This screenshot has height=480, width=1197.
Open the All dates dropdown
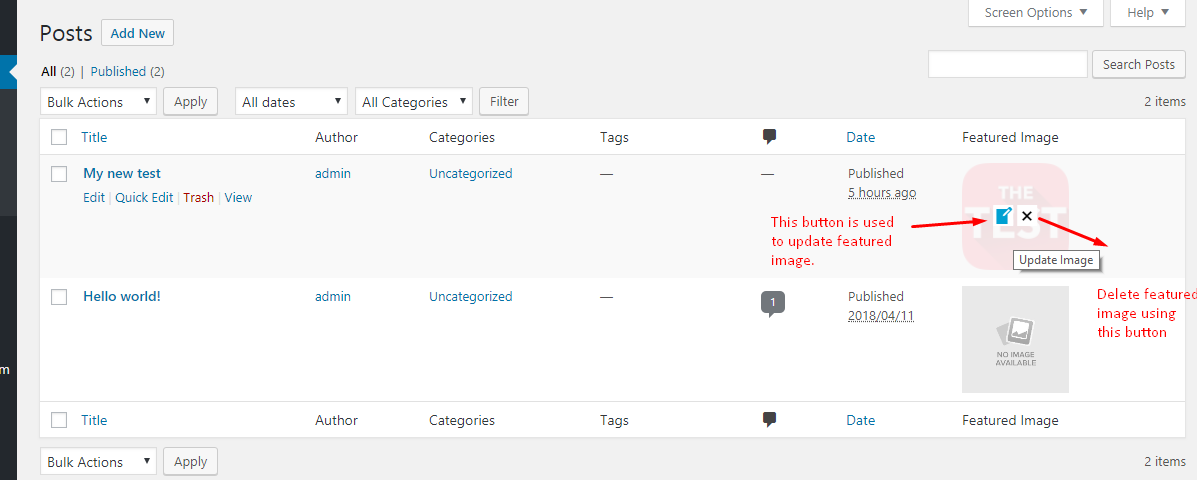pyautogui.click(x=292, y=101)
